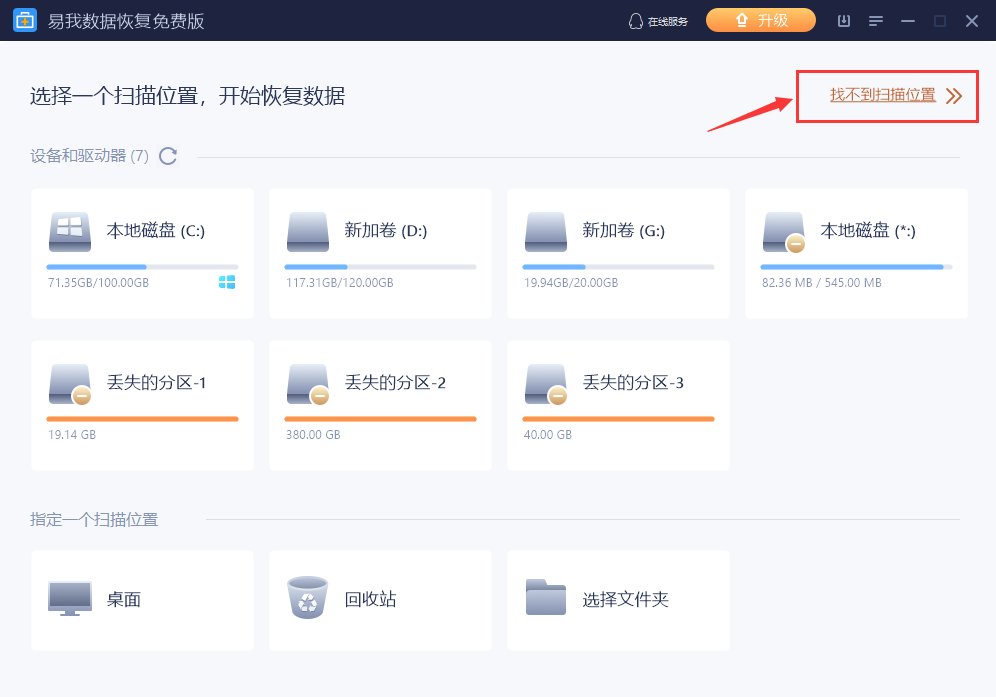Viewport: 996px width, 697px height.
Task: Minimize the window
Action: [x=908, y=21]
